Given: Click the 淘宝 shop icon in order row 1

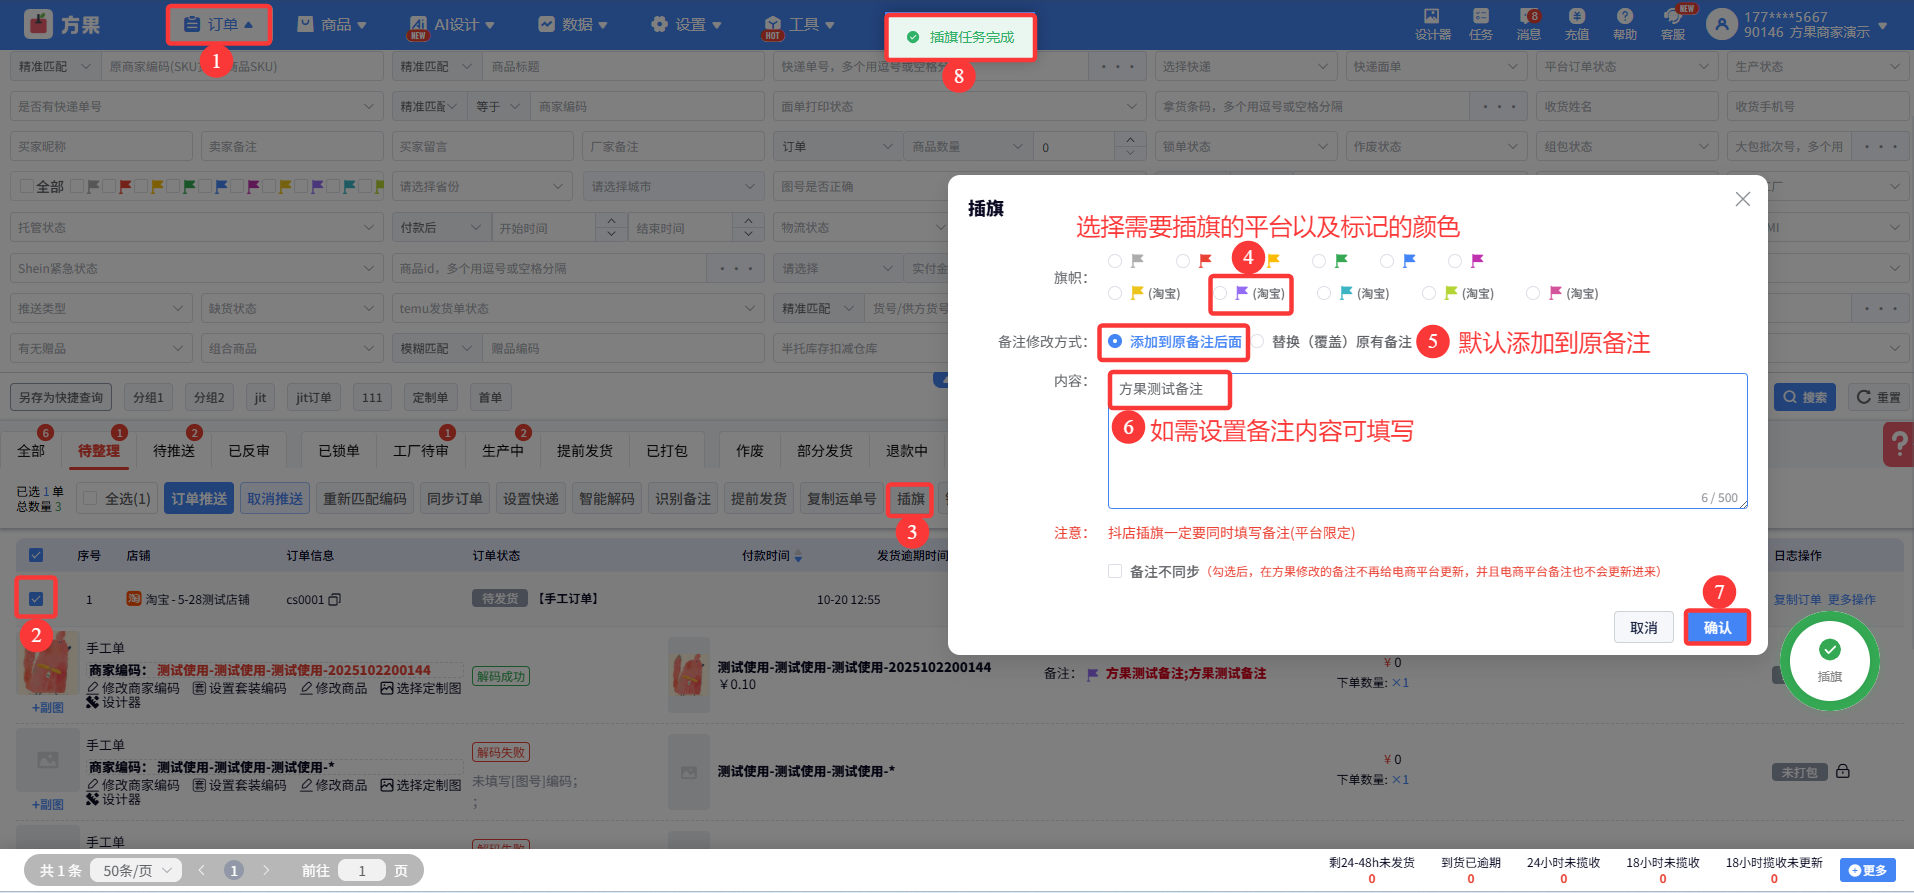Looking at the screenshot, I should click(133, 599).
